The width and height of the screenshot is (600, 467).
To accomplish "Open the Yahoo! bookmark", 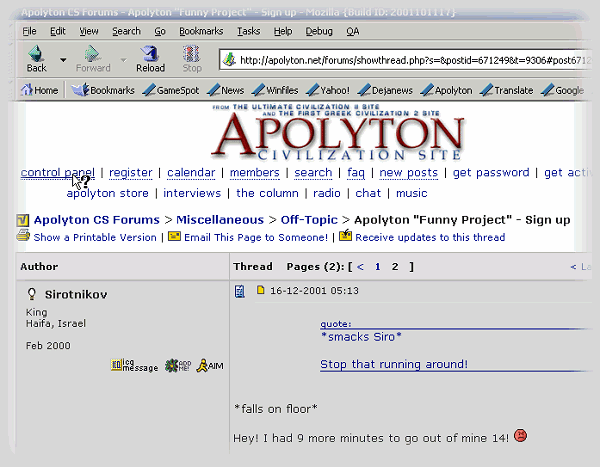I will (328, 90).
